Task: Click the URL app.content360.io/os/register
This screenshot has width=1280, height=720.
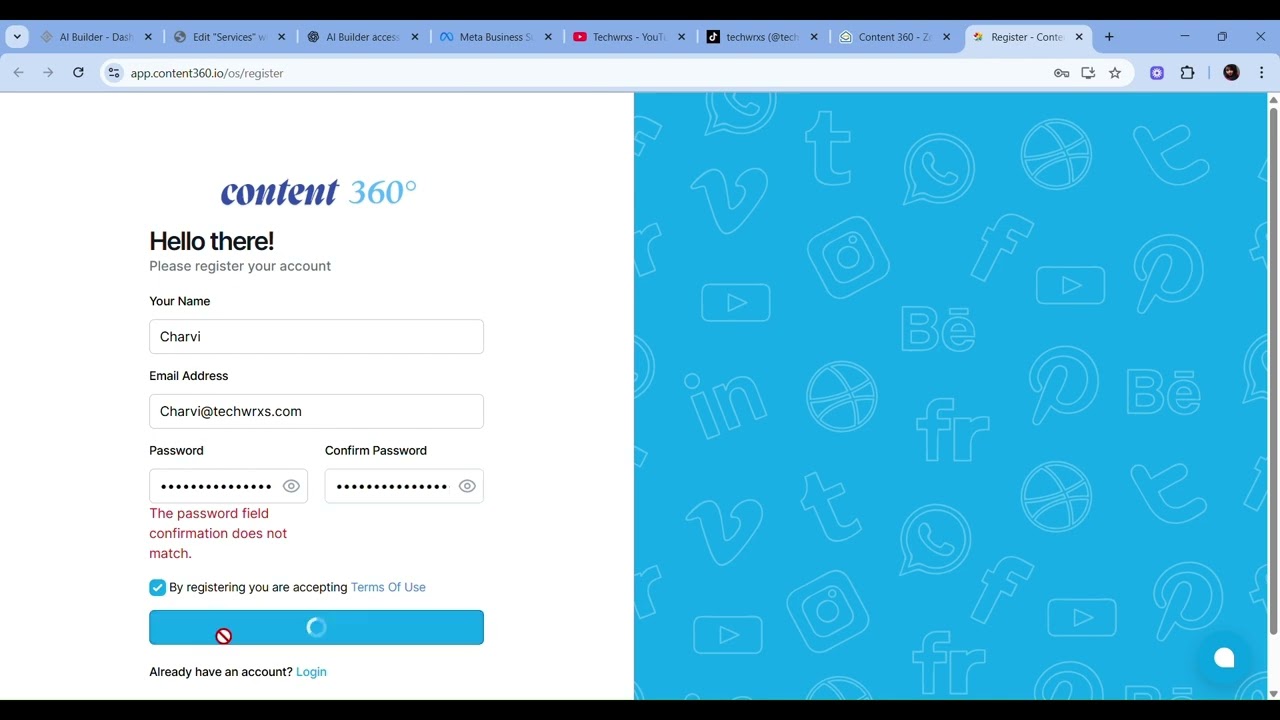Action: click(207, 73)
